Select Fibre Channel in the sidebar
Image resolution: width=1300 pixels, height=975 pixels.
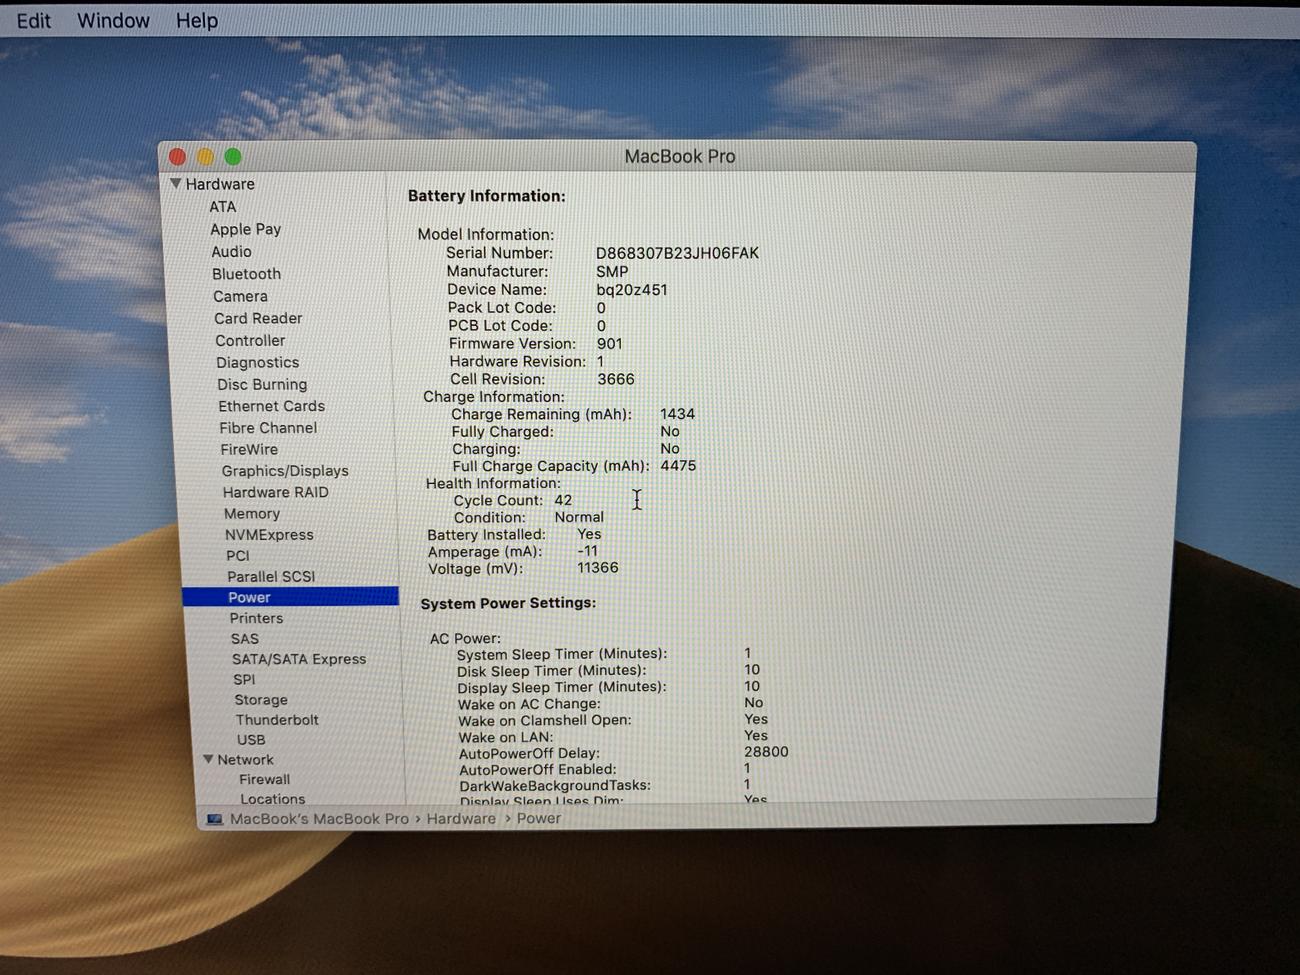tap(268, 427)
